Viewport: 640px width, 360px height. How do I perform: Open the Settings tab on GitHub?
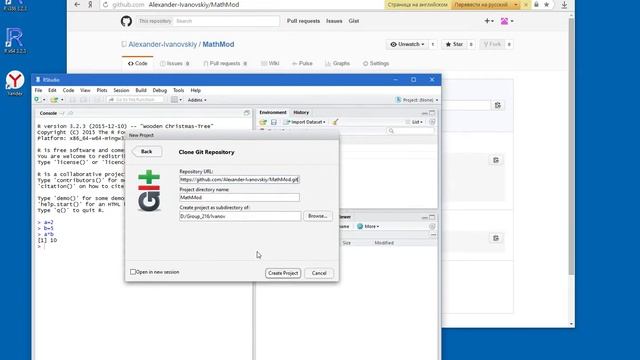point(376,63)
